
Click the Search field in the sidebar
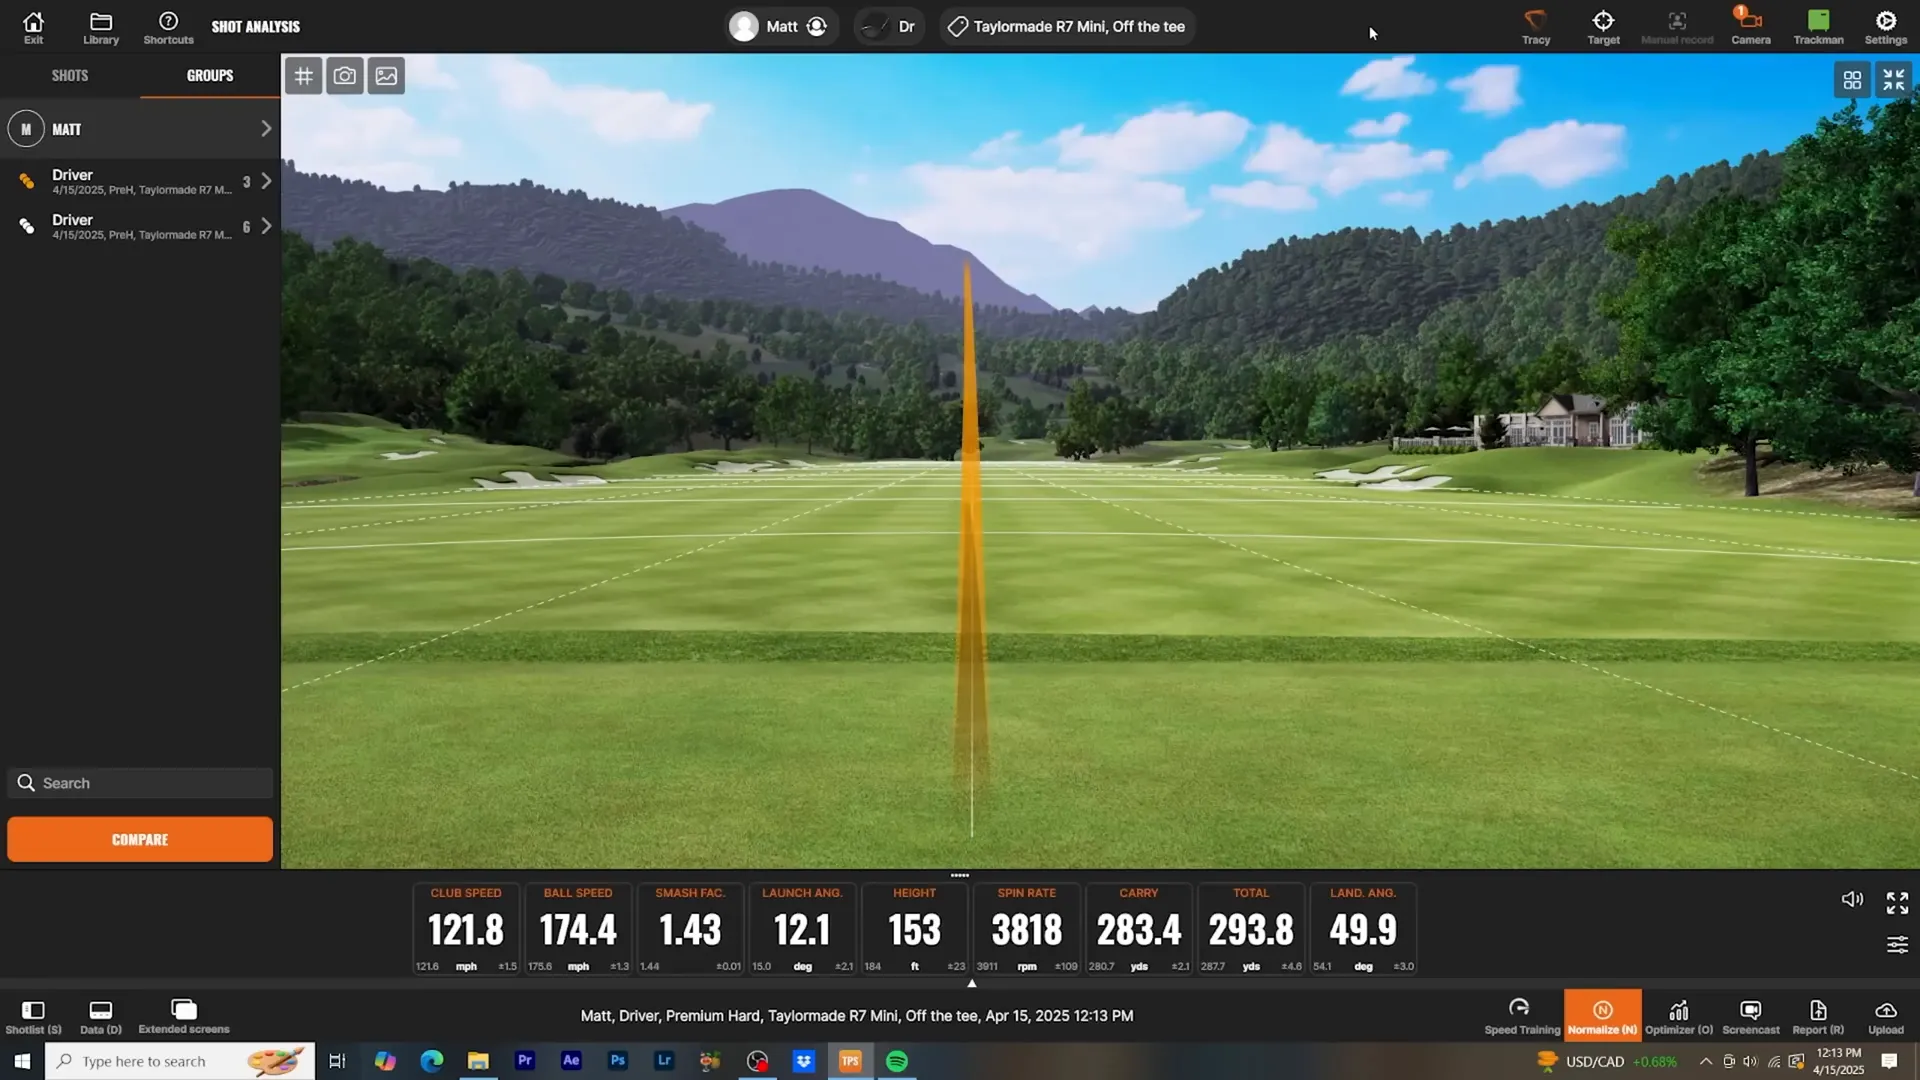140,783
